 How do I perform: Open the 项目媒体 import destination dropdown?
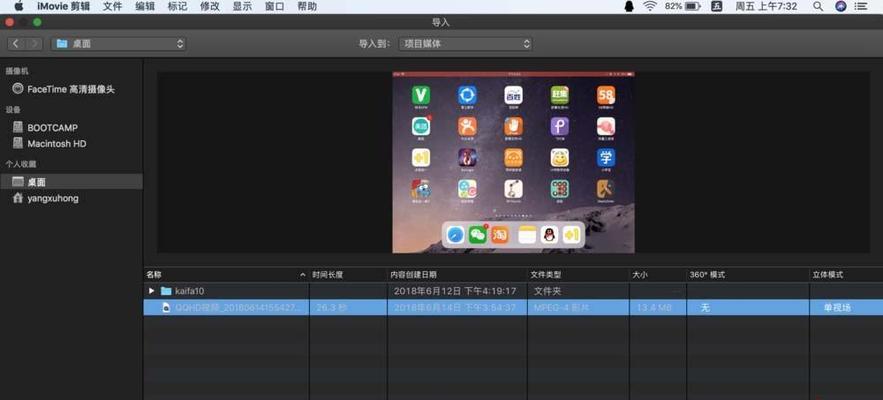pyautogui.click(x=465, y=43)
